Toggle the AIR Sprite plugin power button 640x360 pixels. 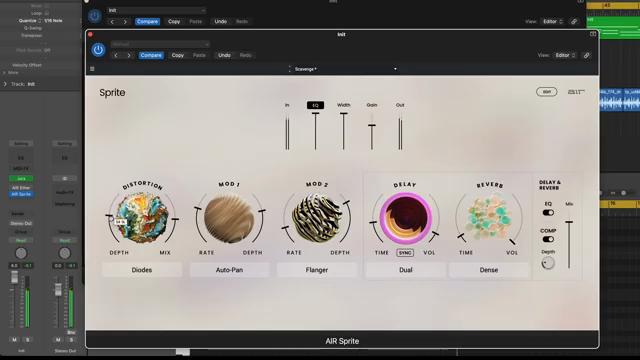point(98,50)
